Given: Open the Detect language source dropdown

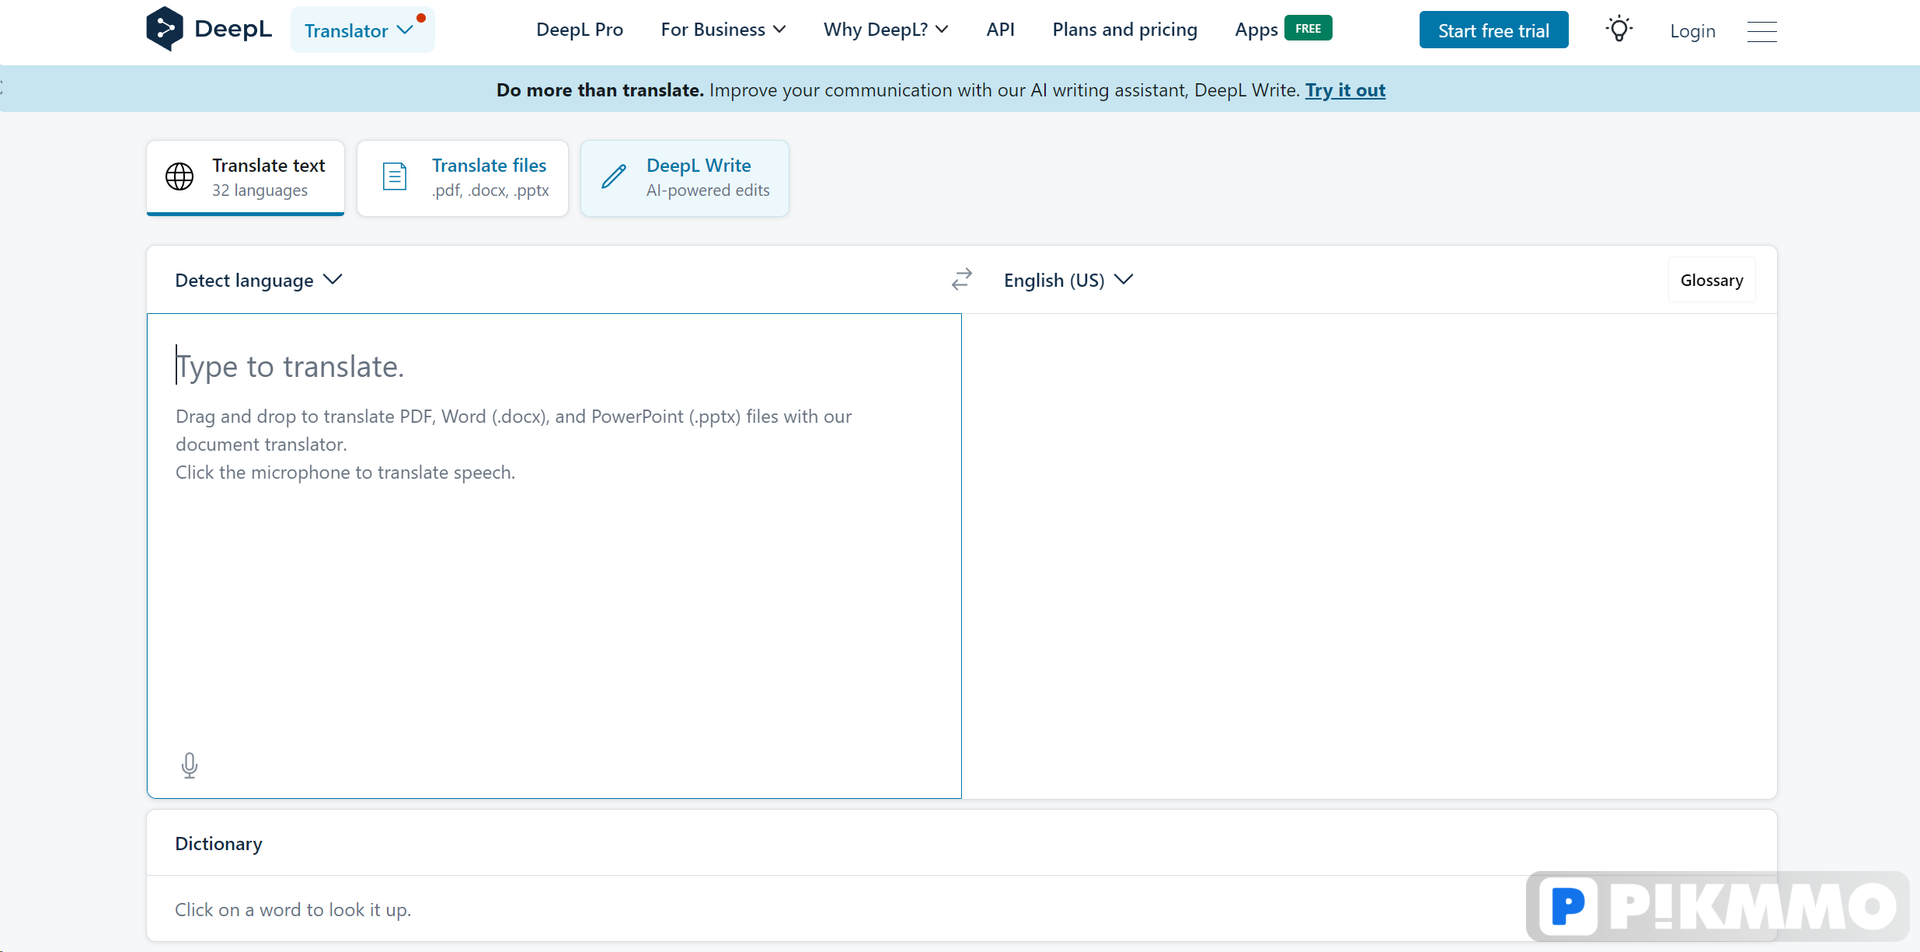Looking at the screenshot, I should (259, 280).
